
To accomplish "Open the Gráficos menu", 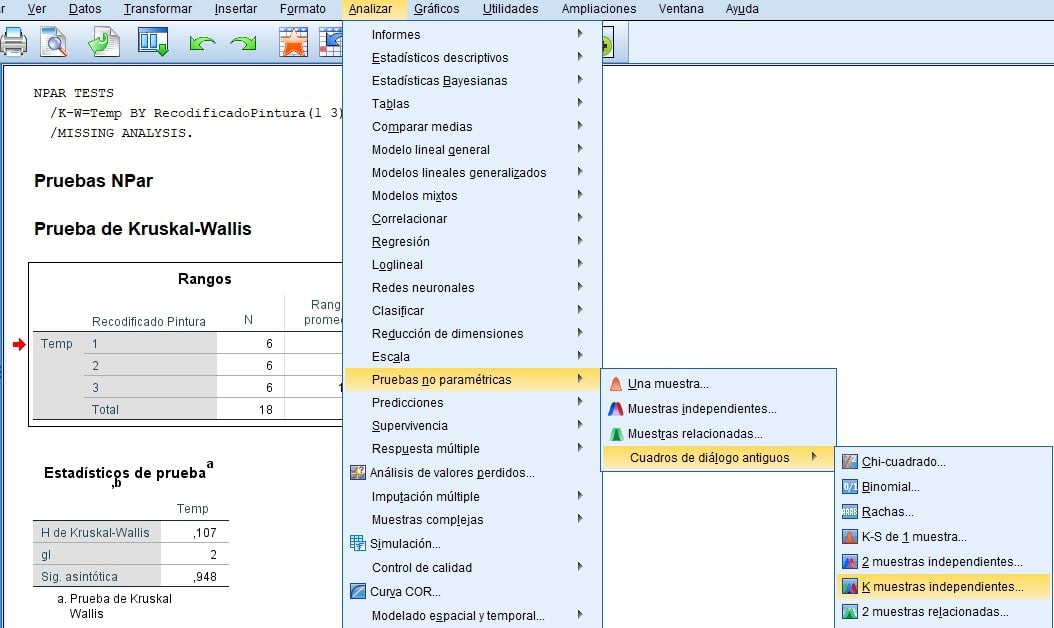I will (x=436, y=9).
